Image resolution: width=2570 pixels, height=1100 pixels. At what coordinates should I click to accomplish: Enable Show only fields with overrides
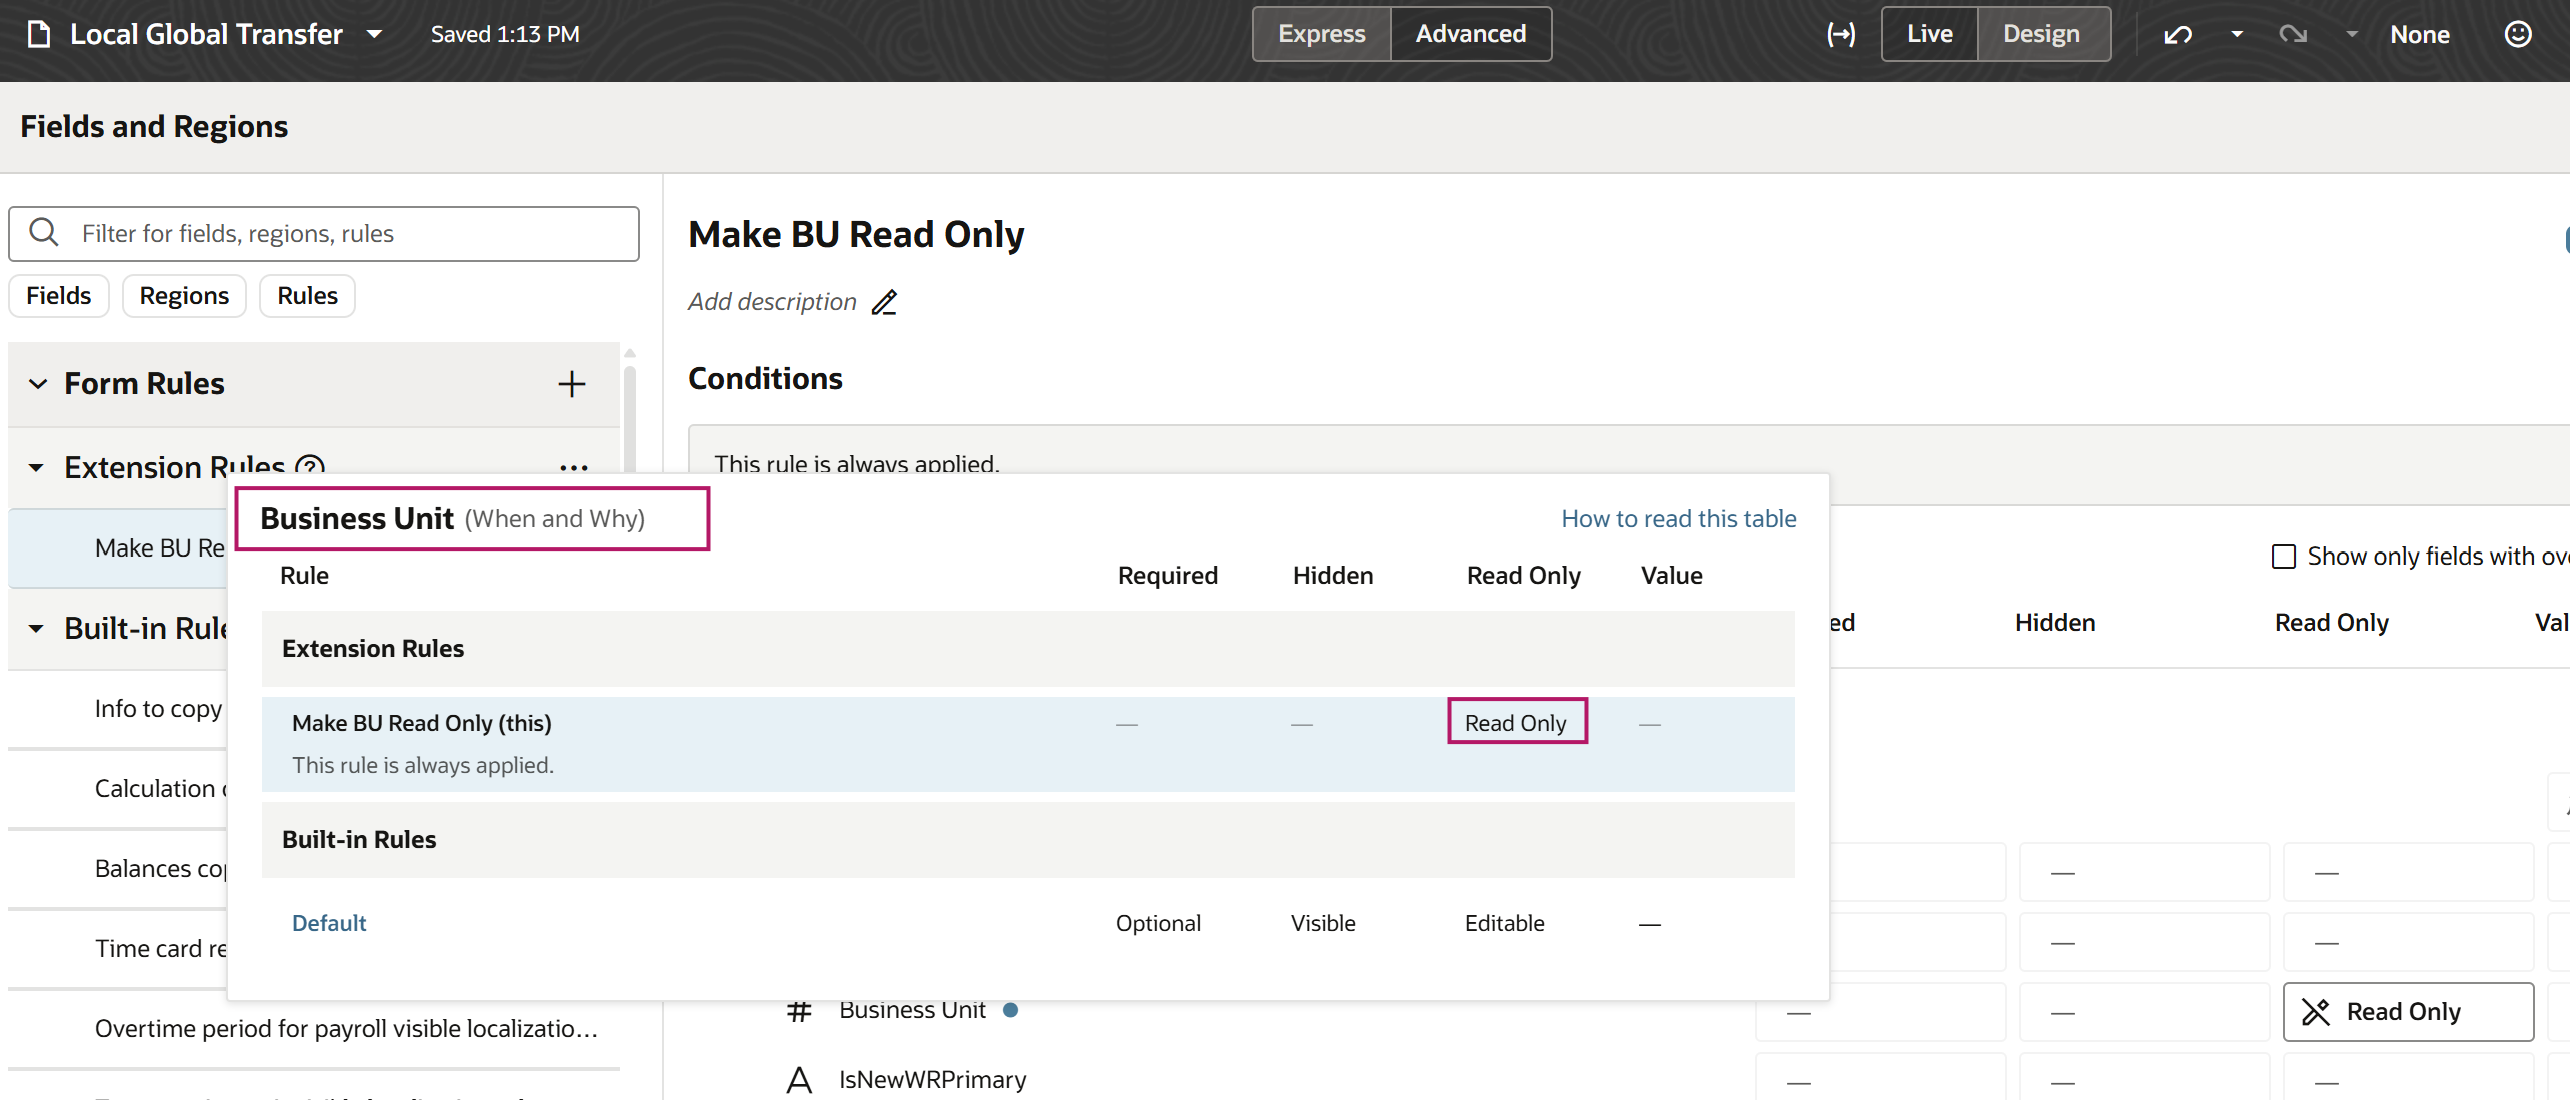pos(2285,556)
